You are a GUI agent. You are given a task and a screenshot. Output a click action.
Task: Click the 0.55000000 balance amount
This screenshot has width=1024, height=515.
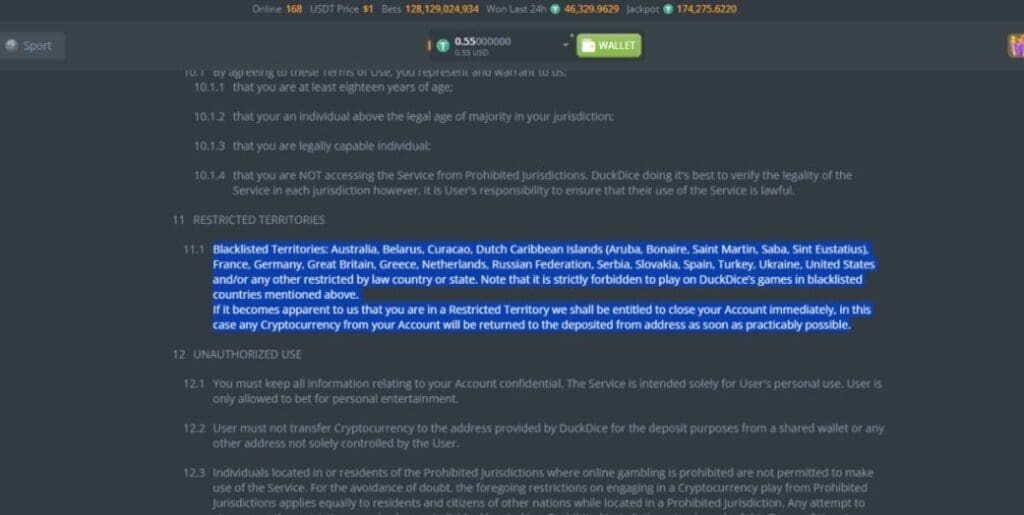(x=483, y=41)
